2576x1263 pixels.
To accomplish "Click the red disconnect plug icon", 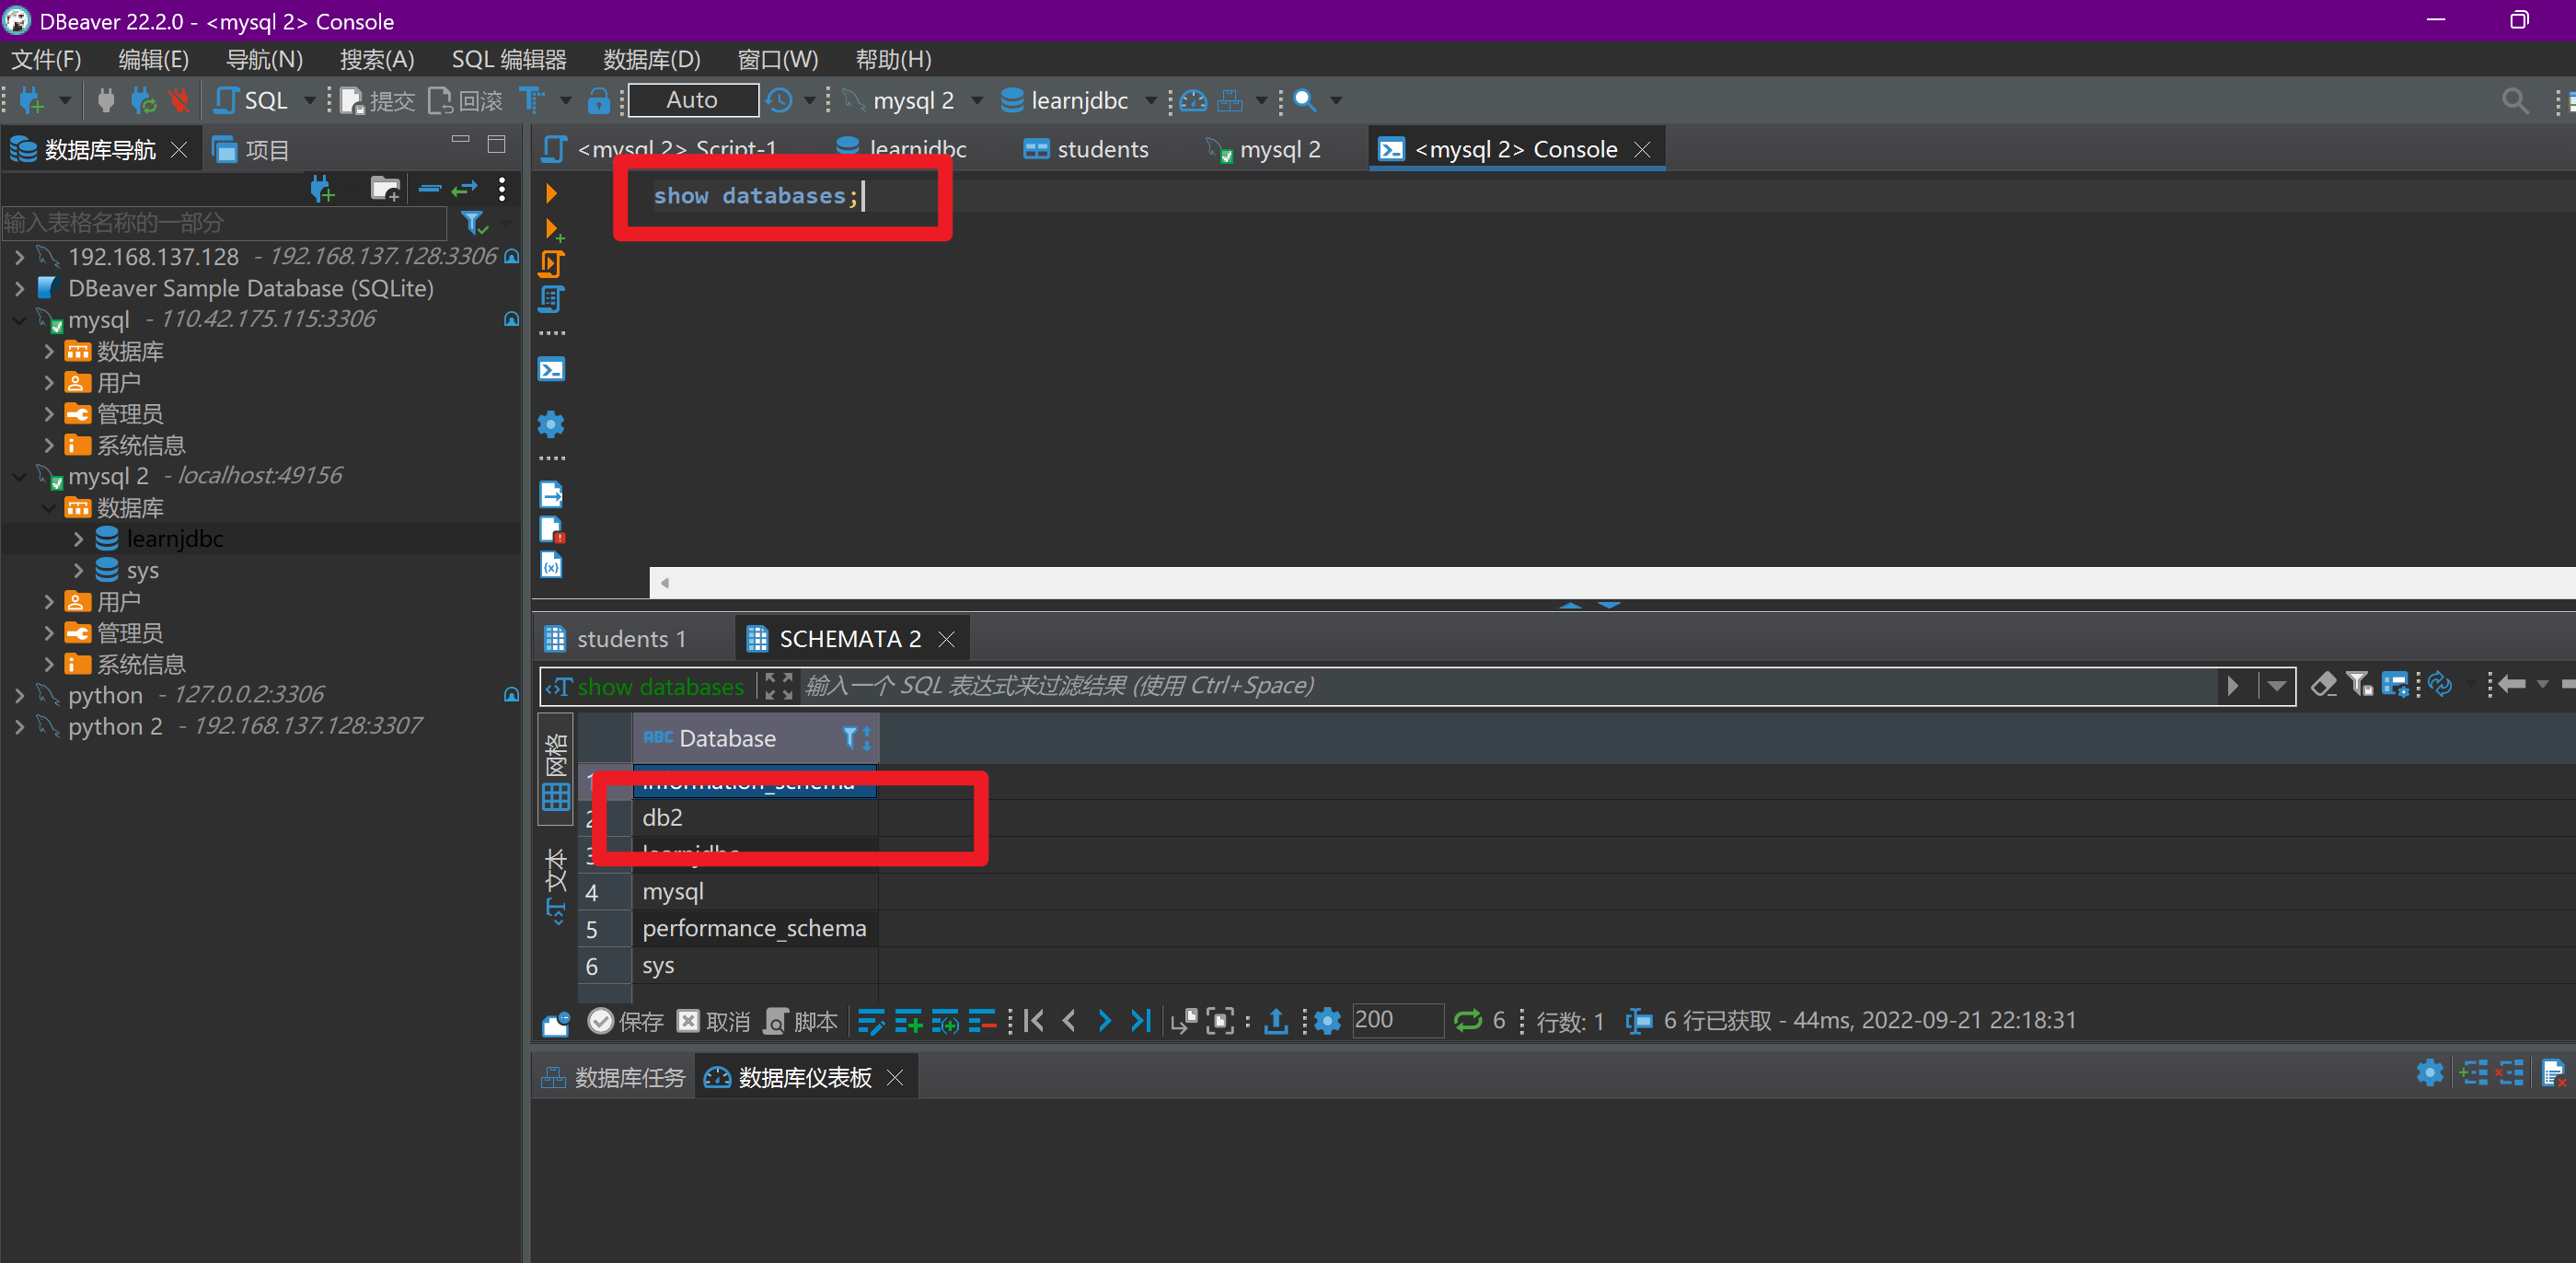I will coord(180,100).
